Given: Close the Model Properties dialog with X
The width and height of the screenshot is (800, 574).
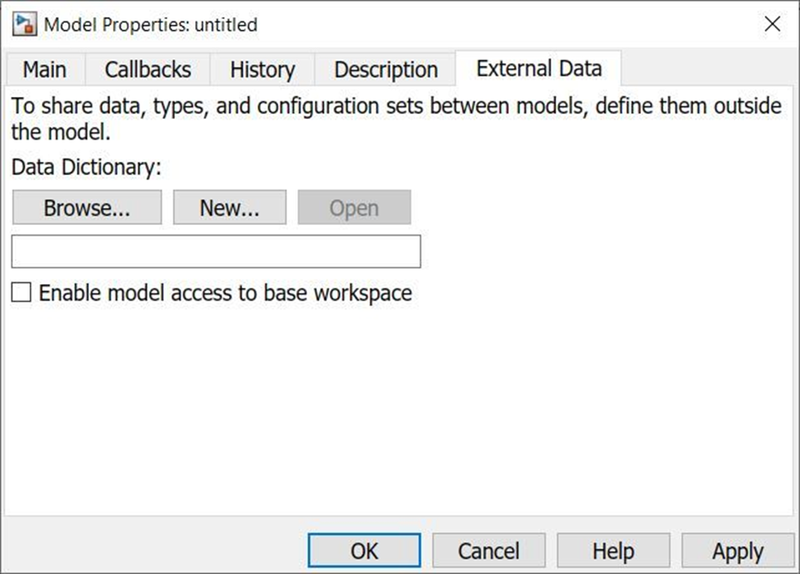Looking at the screenshot, I should (772, 23).
